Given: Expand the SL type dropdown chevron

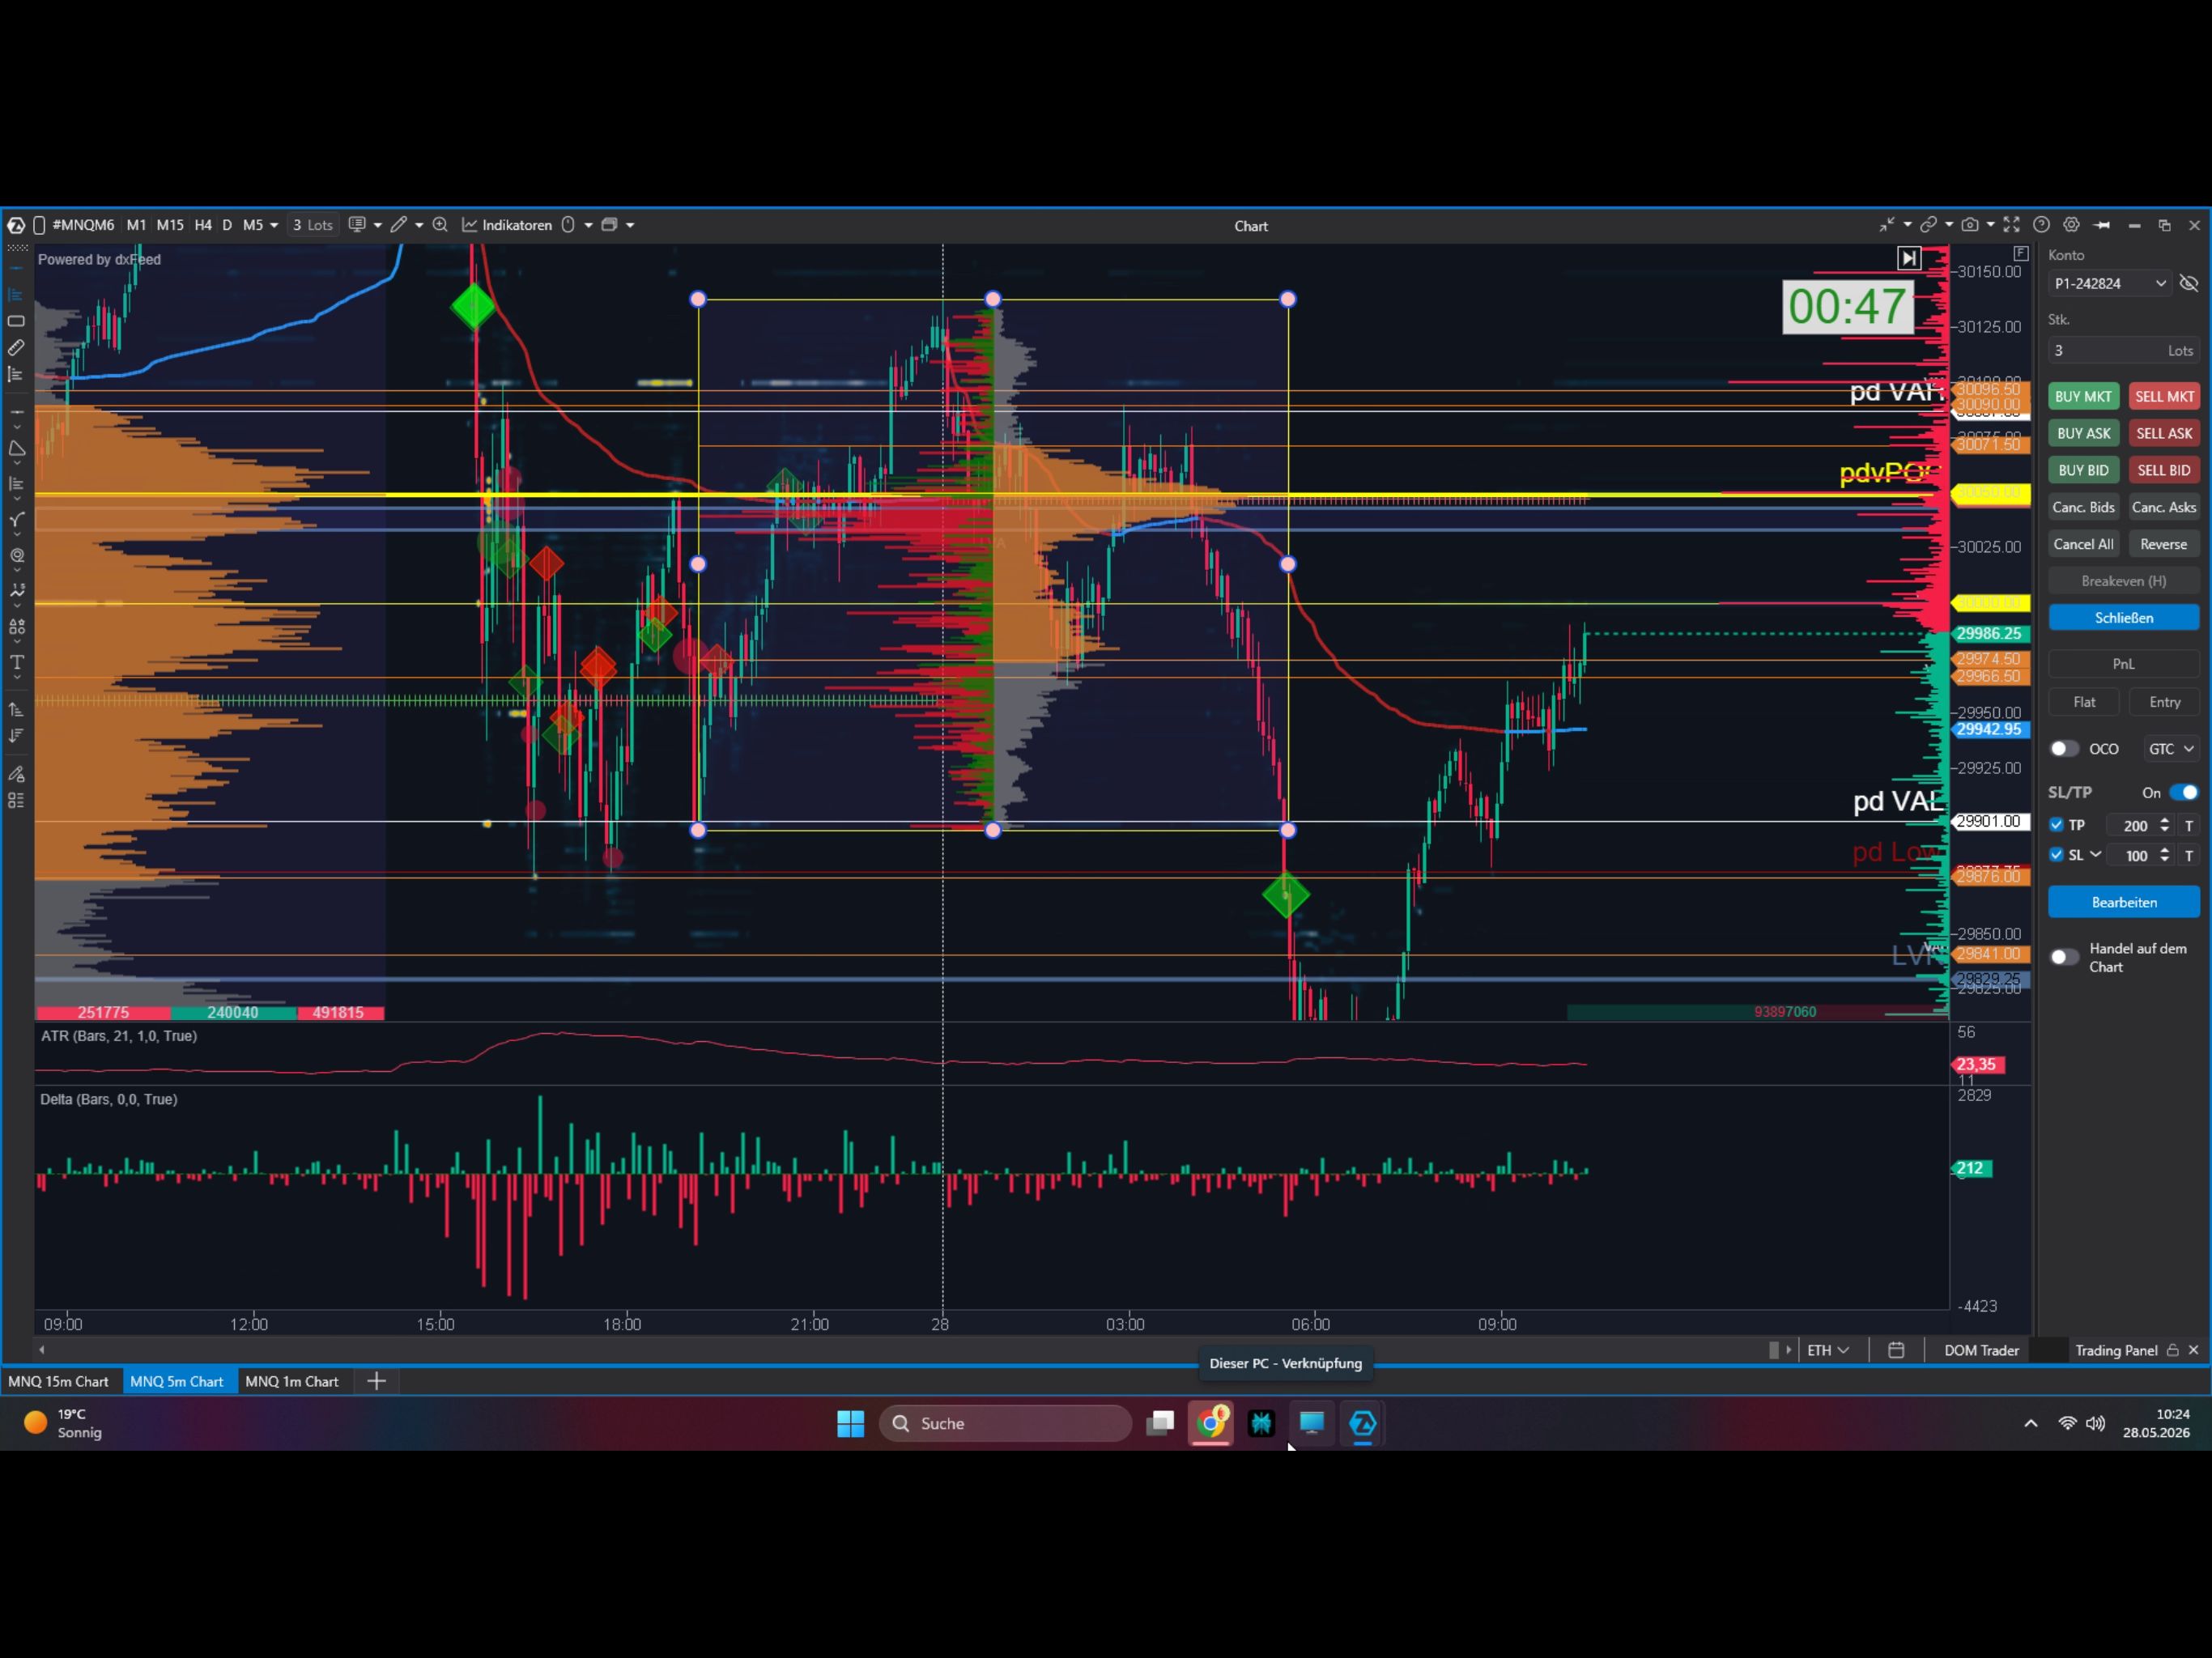Looking at the screenshot, I should [2096, 855].
